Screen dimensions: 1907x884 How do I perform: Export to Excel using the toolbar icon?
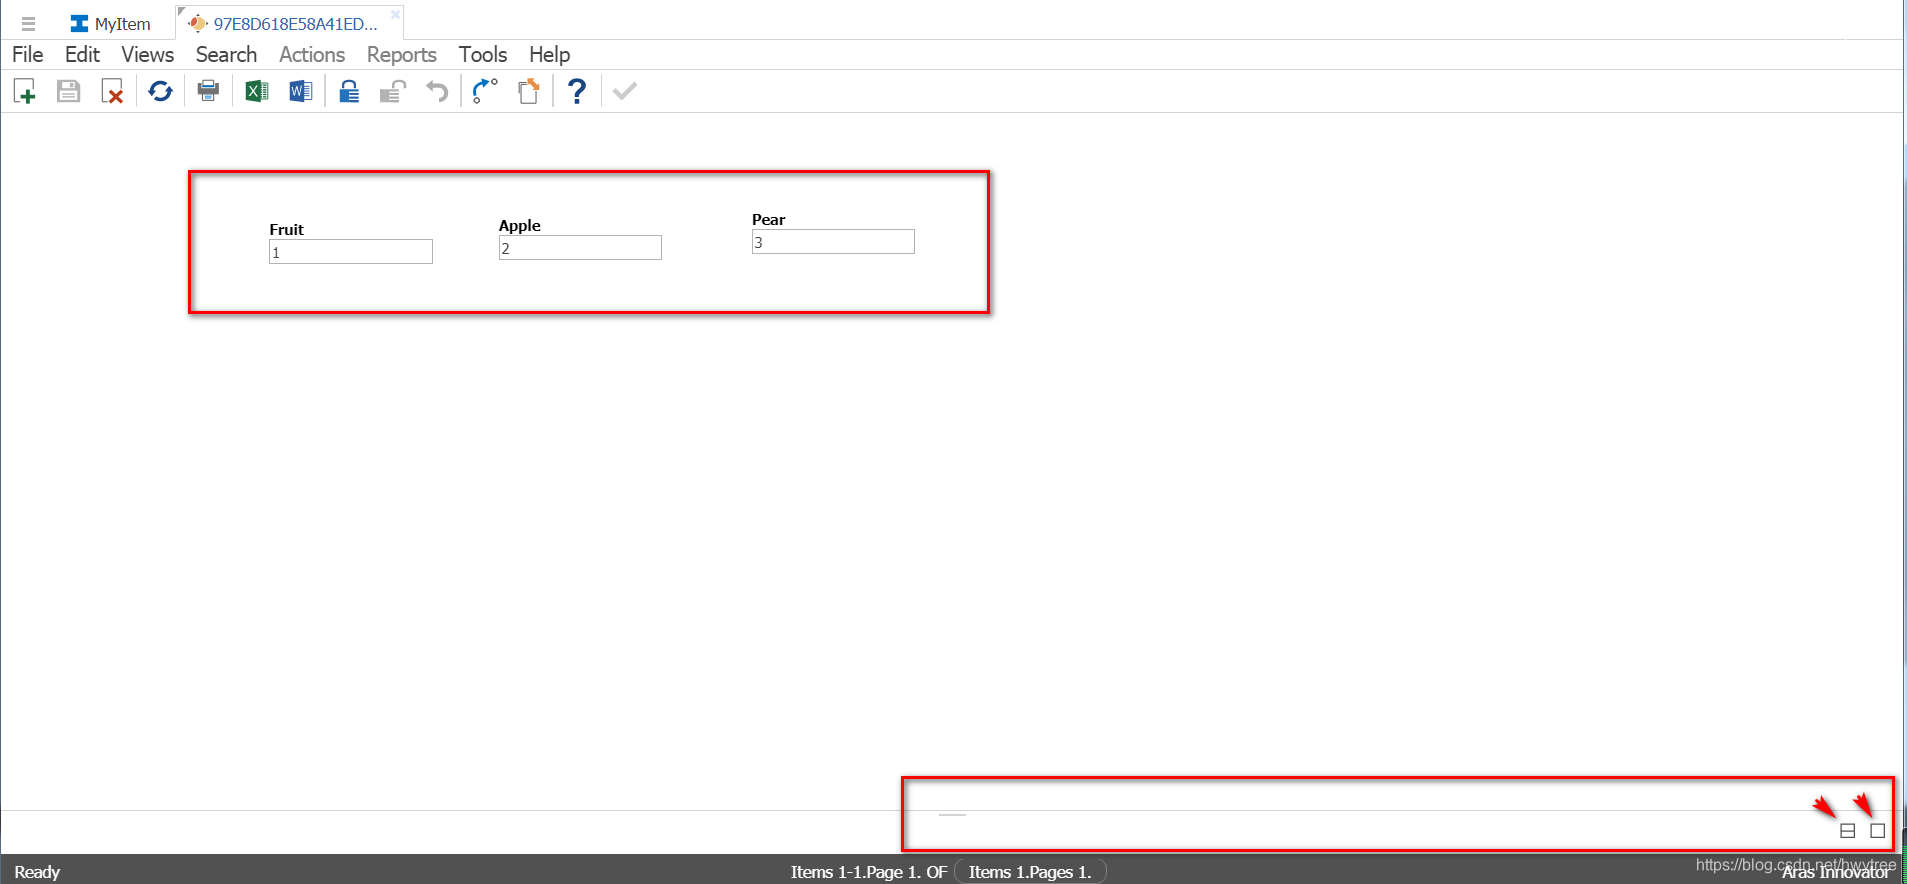point(257,92)
